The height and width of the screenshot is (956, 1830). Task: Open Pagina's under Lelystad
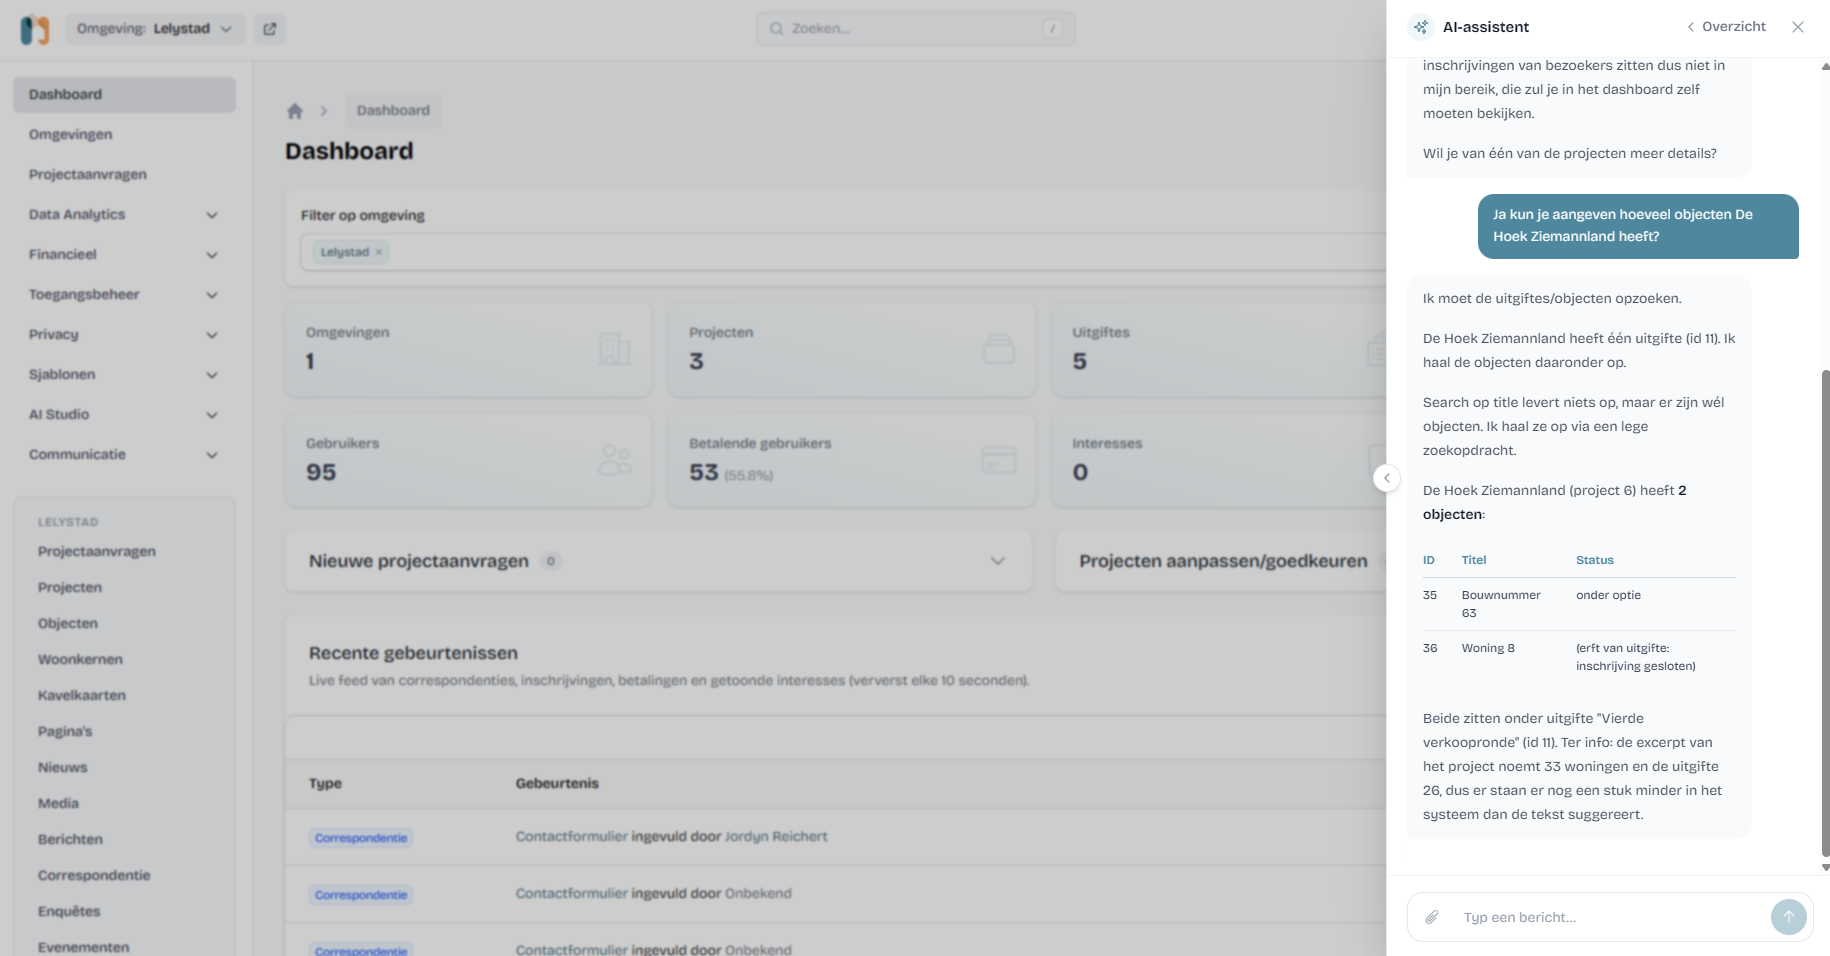tap(65, 731)
